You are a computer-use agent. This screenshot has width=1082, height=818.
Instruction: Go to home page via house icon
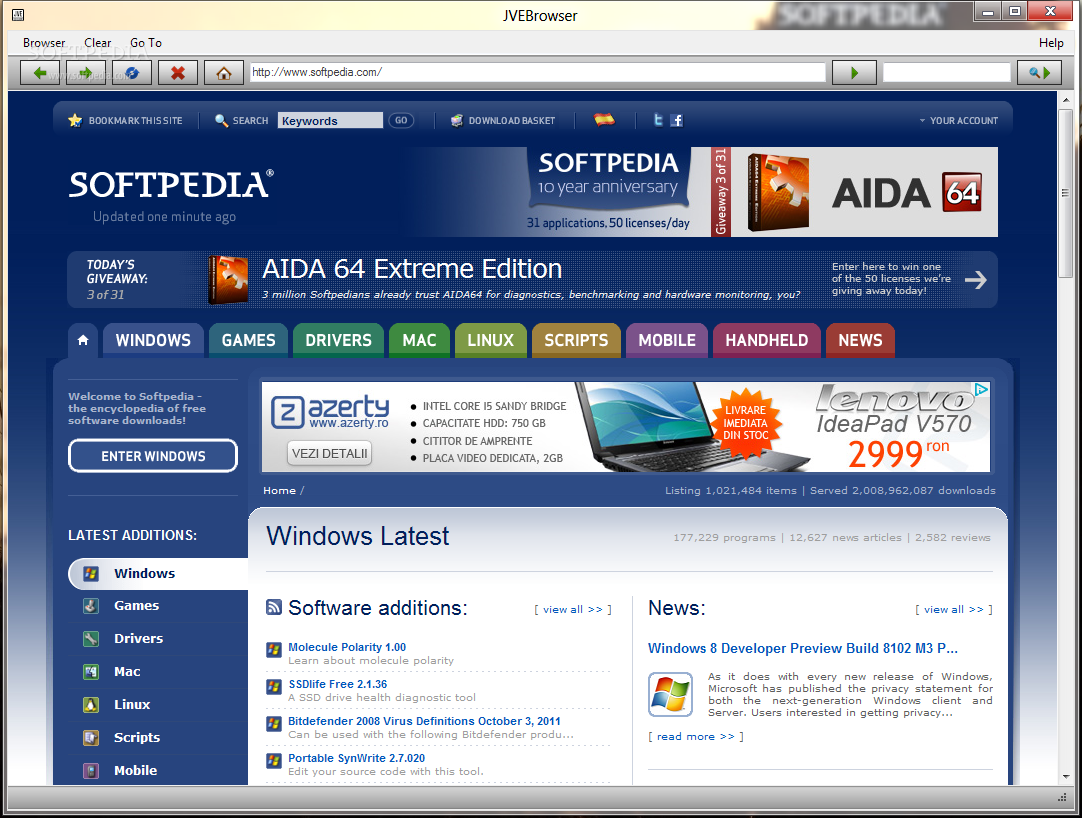click(224, 72)
